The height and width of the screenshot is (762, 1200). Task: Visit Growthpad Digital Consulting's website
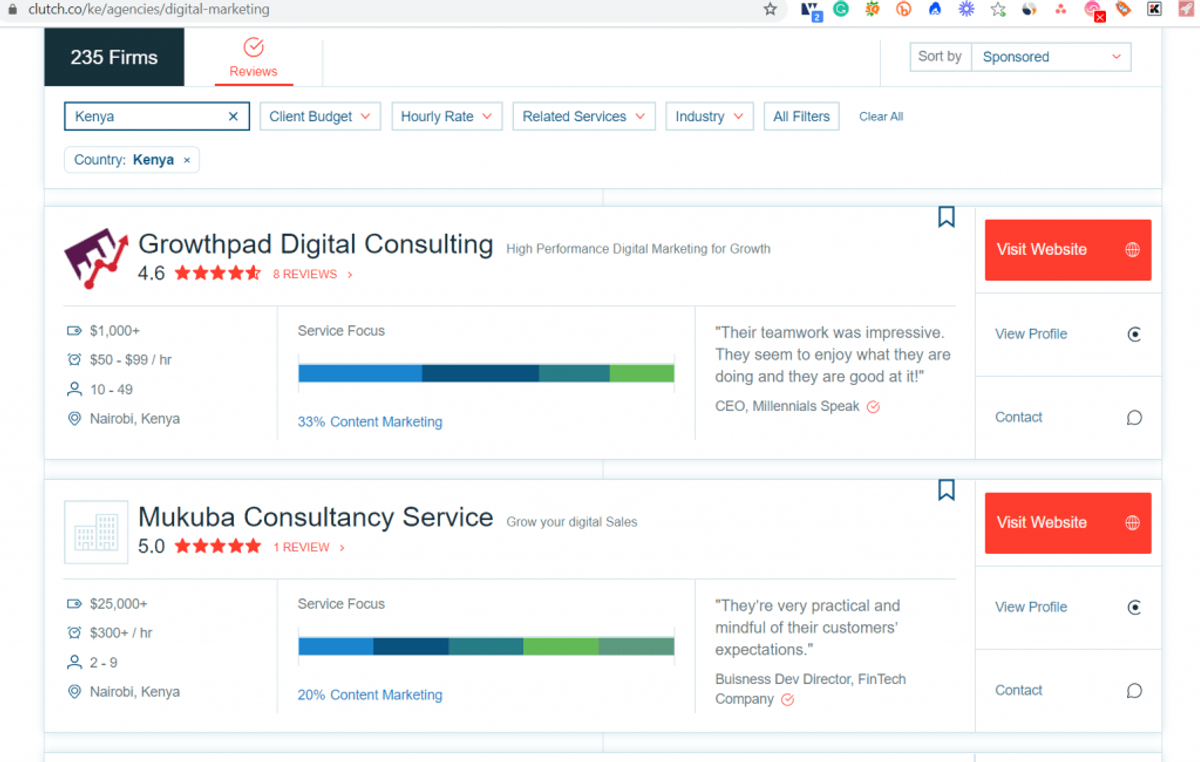[1068, 250]
